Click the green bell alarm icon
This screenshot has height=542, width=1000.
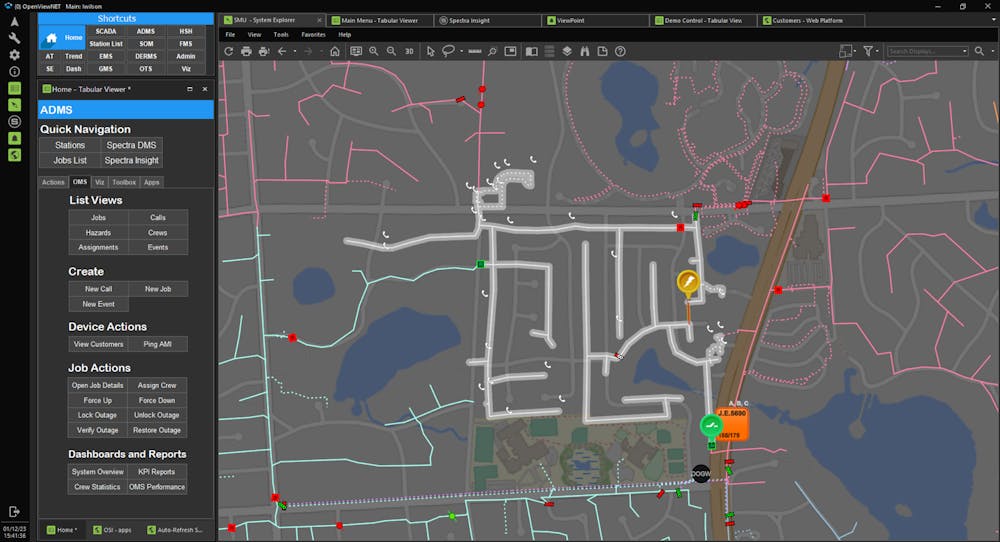[14, 138]
